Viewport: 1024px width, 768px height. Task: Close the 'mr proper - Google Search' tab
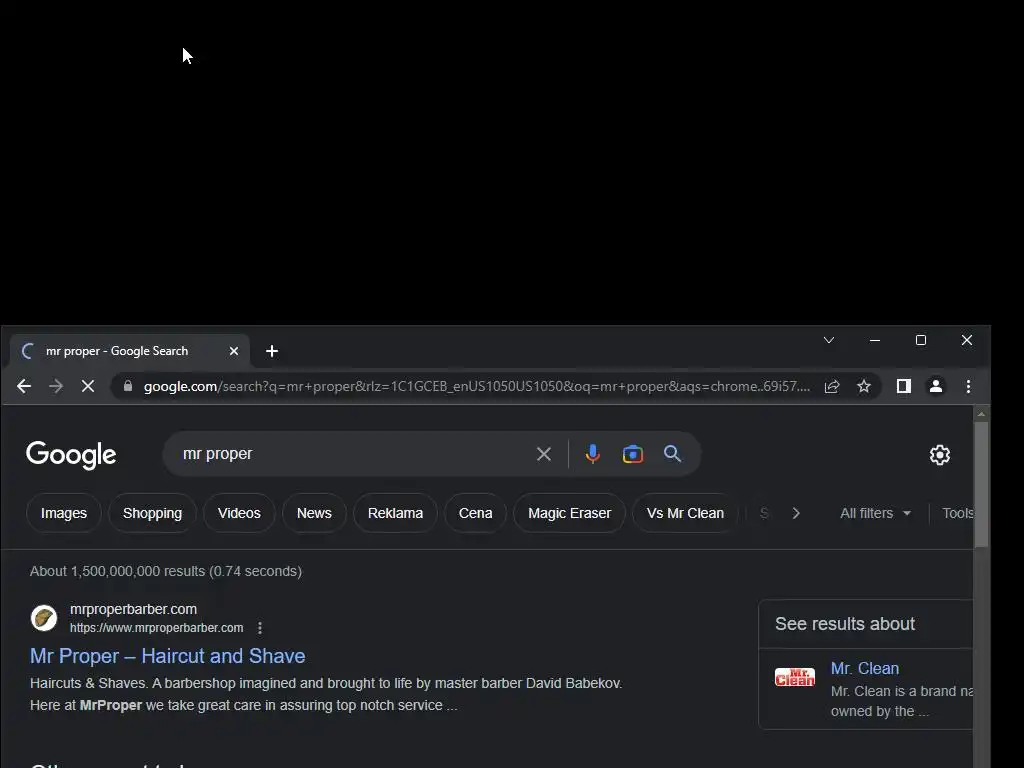click(x=234, y=351)
